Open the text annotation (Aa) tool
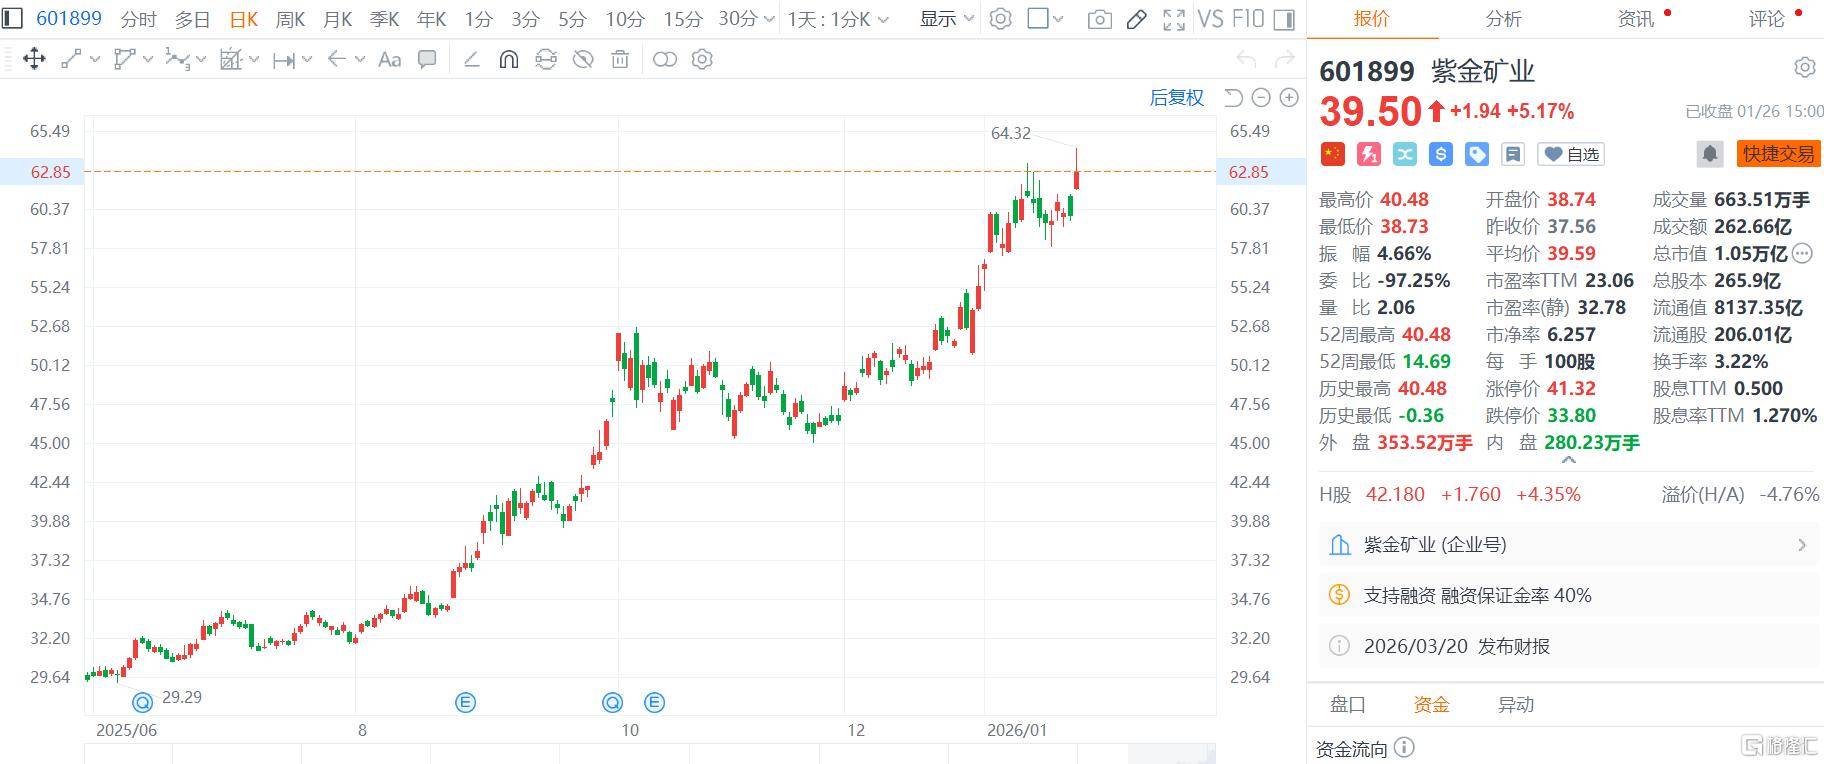Viewport: 1824px width, 764px height. point(389,60)
